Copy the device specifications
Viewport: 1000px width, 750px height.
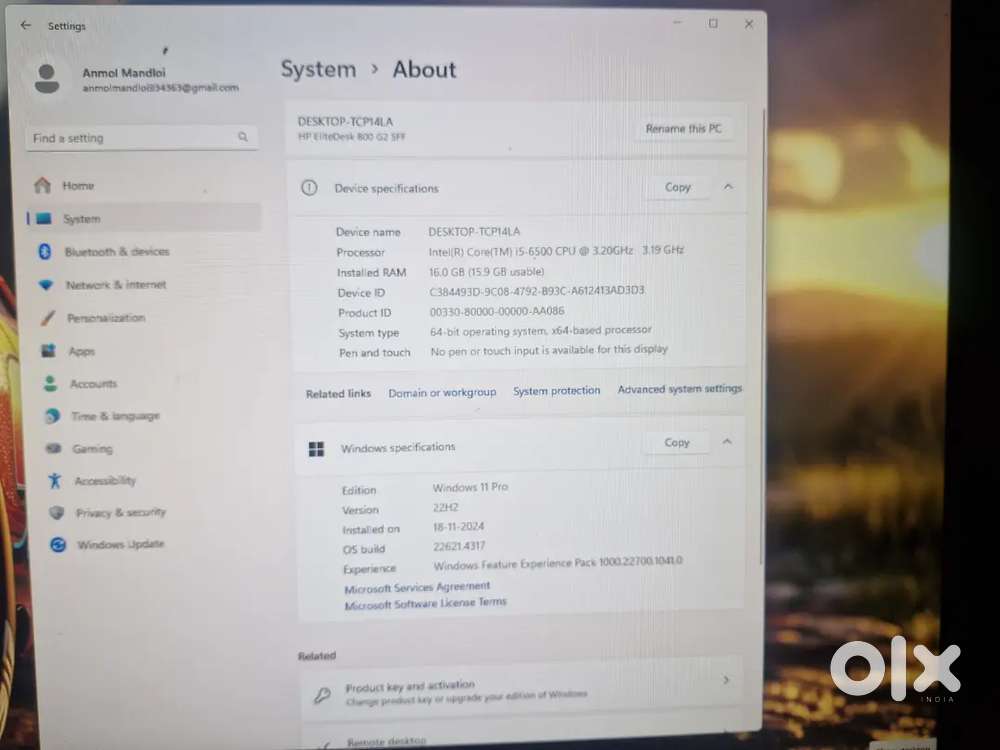(678, 187)
